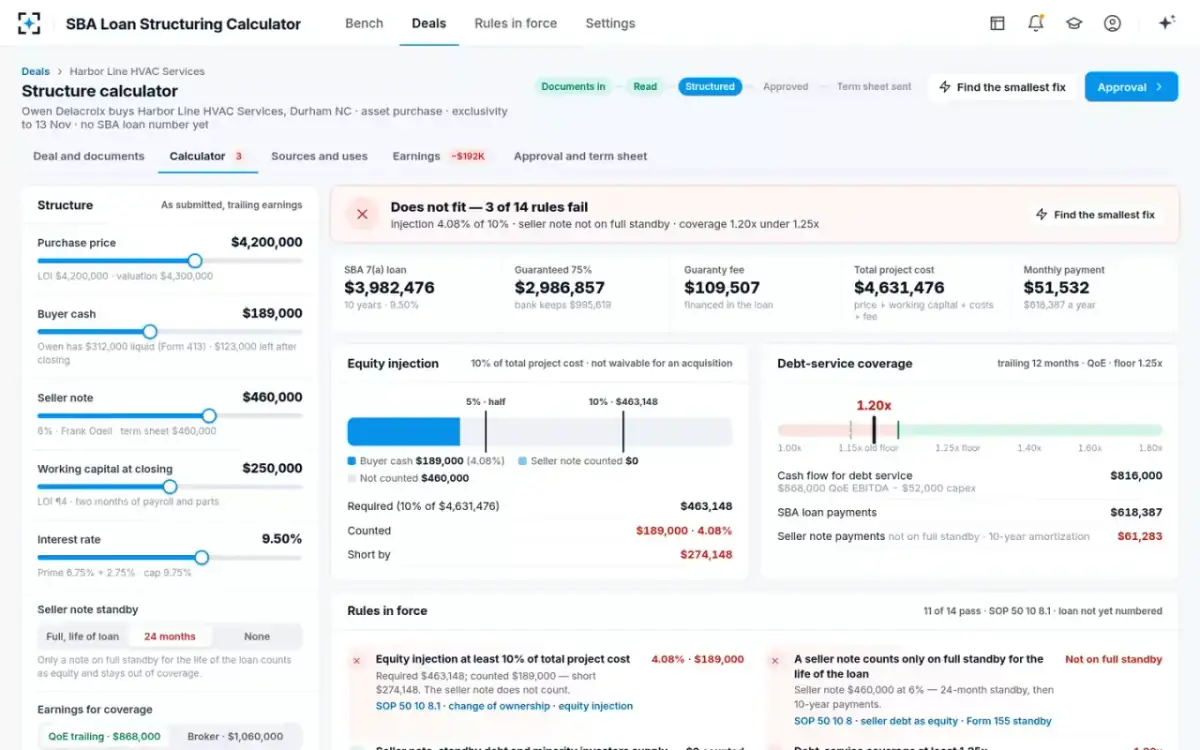Open the Settings menu
Viewport: 1200px width, 750px height.
pos(610,23)
